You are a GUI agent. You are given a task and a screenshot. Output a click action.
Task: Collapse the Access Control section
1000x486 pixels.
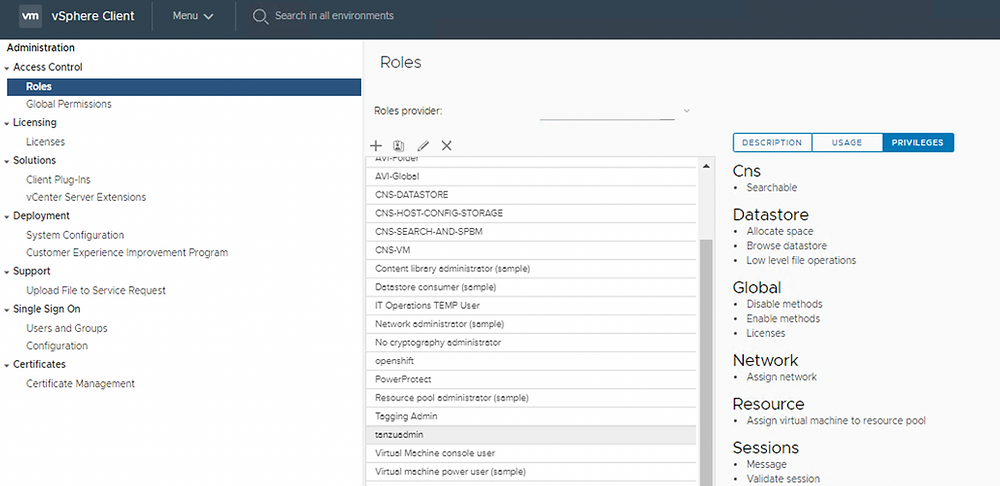pyautogui.click(x=6, y=68)
